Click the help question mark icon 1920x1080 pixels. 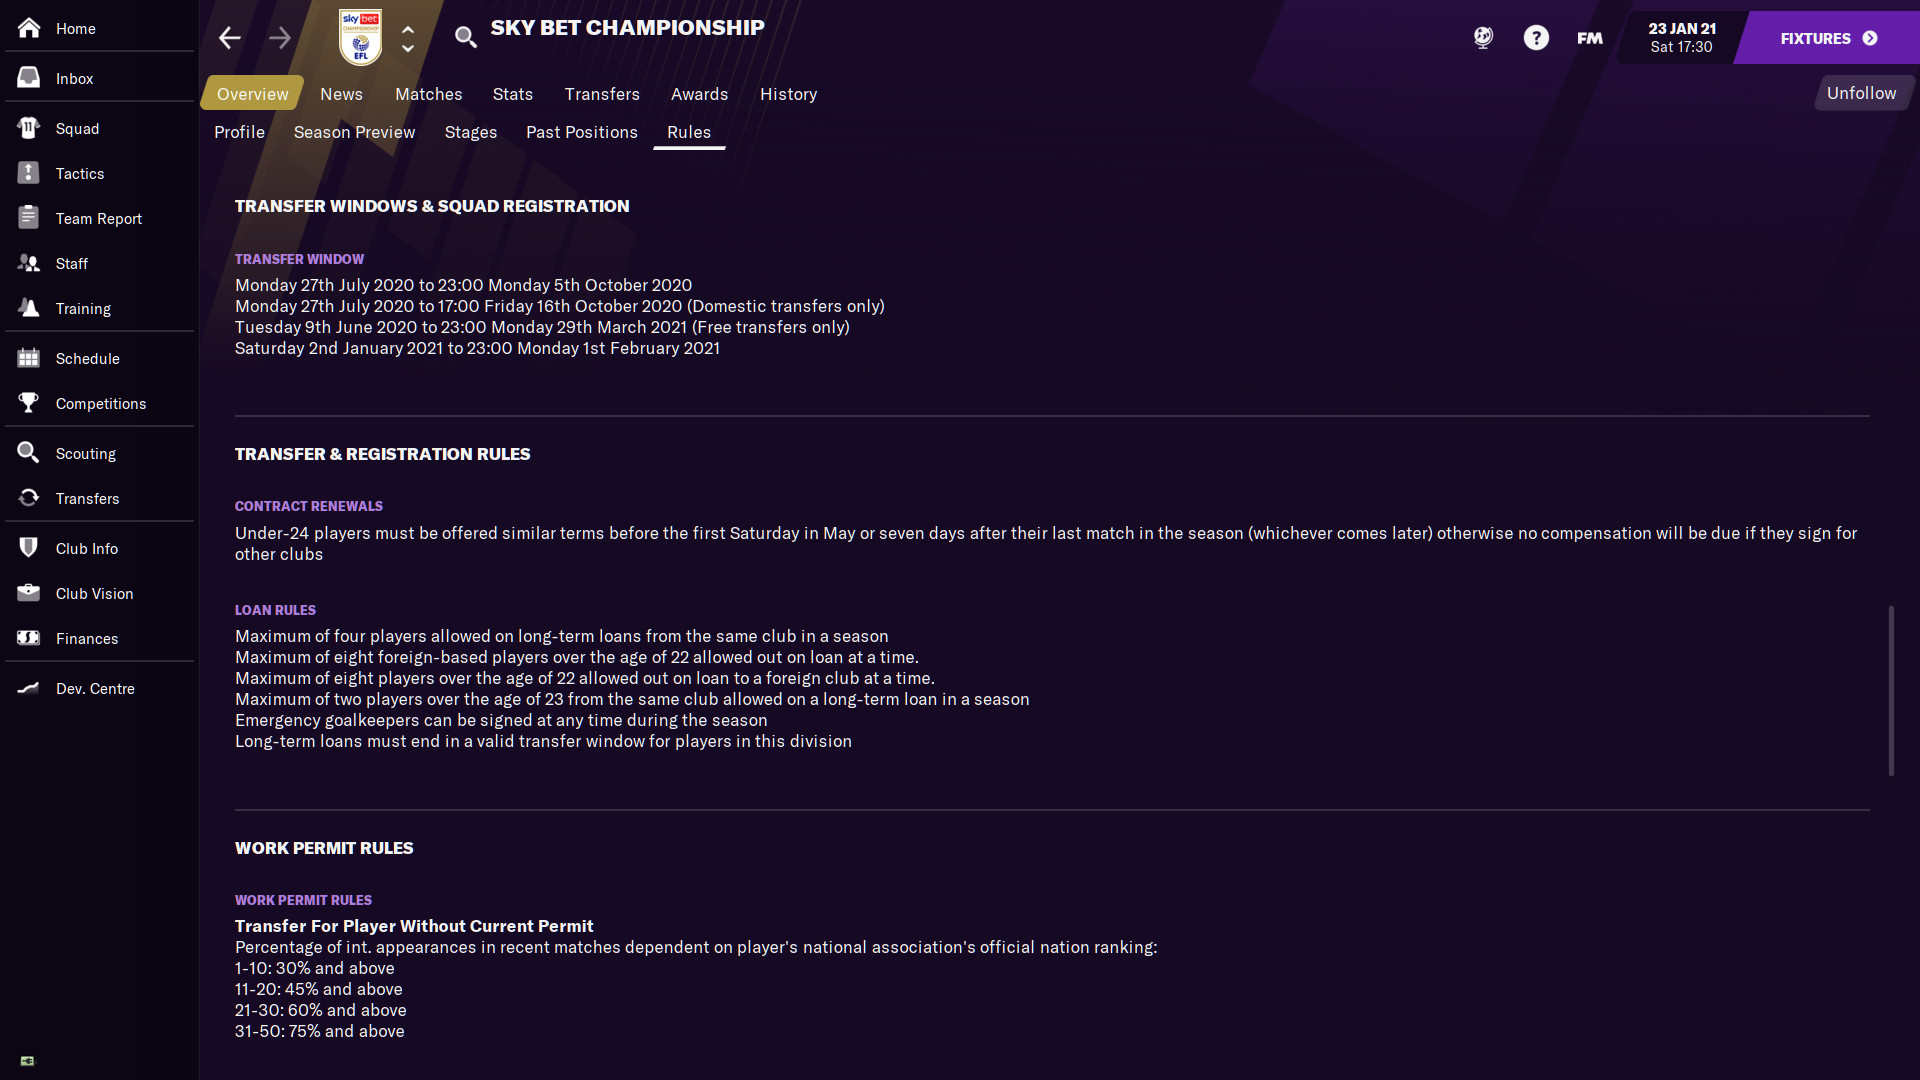pyautogui.click(x=1536, y=38)
